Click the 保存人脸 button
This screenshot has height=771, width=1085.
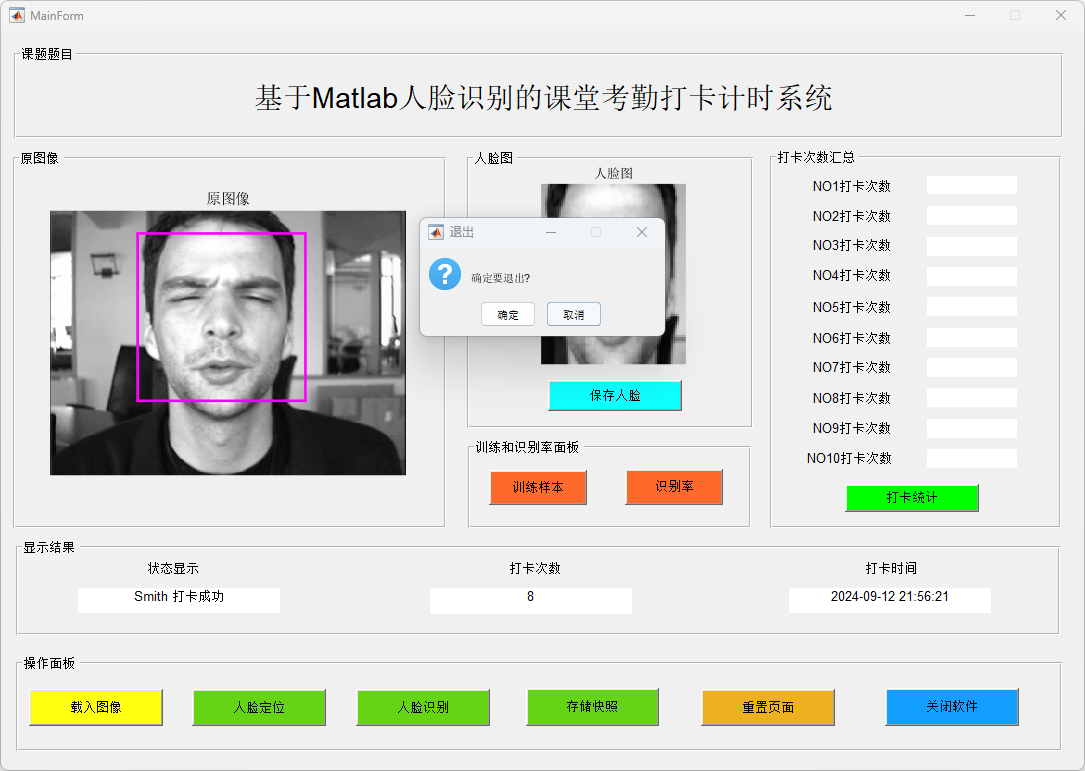point(615,395)
